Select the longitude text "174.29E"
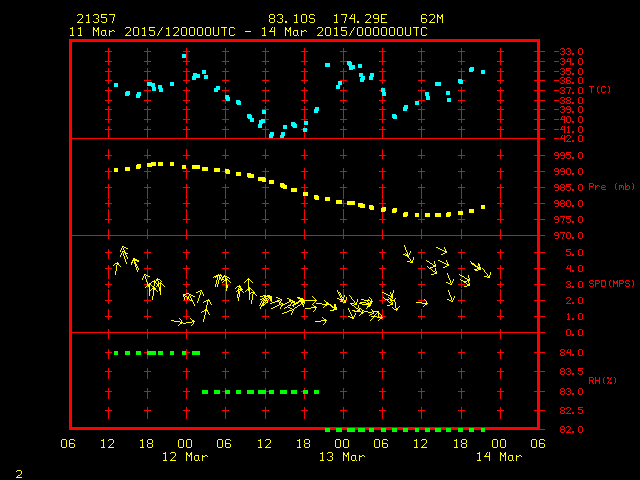Viewport: 640px width, 480px height. click(x=360, y=19)
